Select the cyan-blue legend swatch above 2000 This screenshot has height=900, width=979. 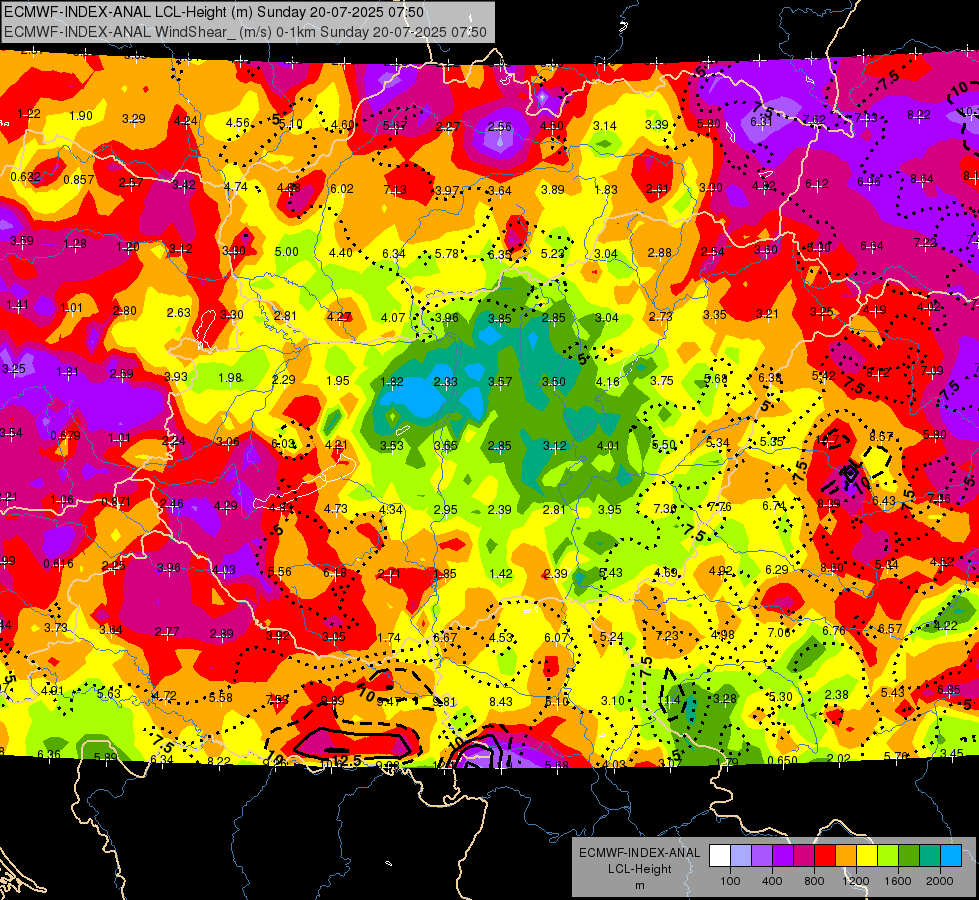[951, 856]
